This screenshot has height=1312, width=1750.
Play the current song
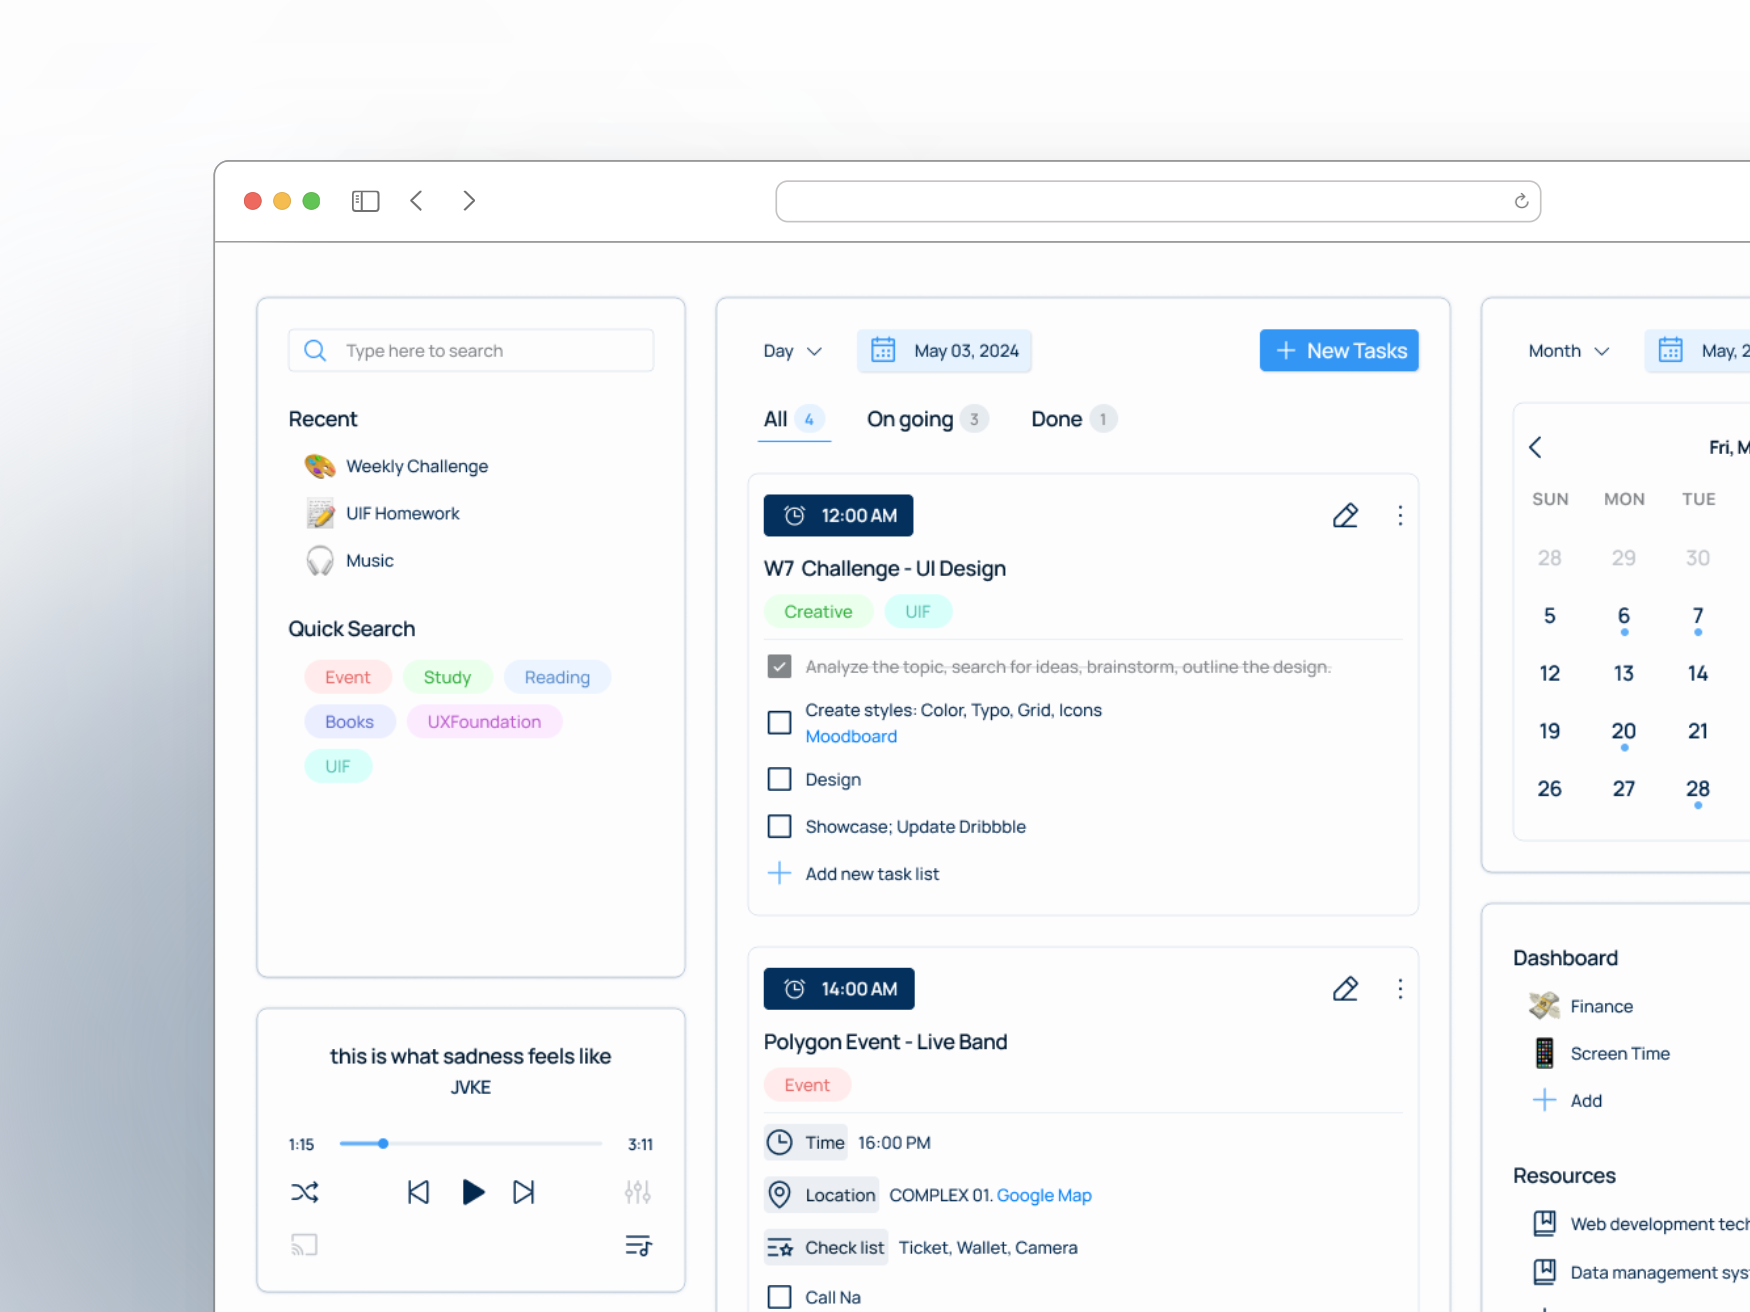[473, 1192]
